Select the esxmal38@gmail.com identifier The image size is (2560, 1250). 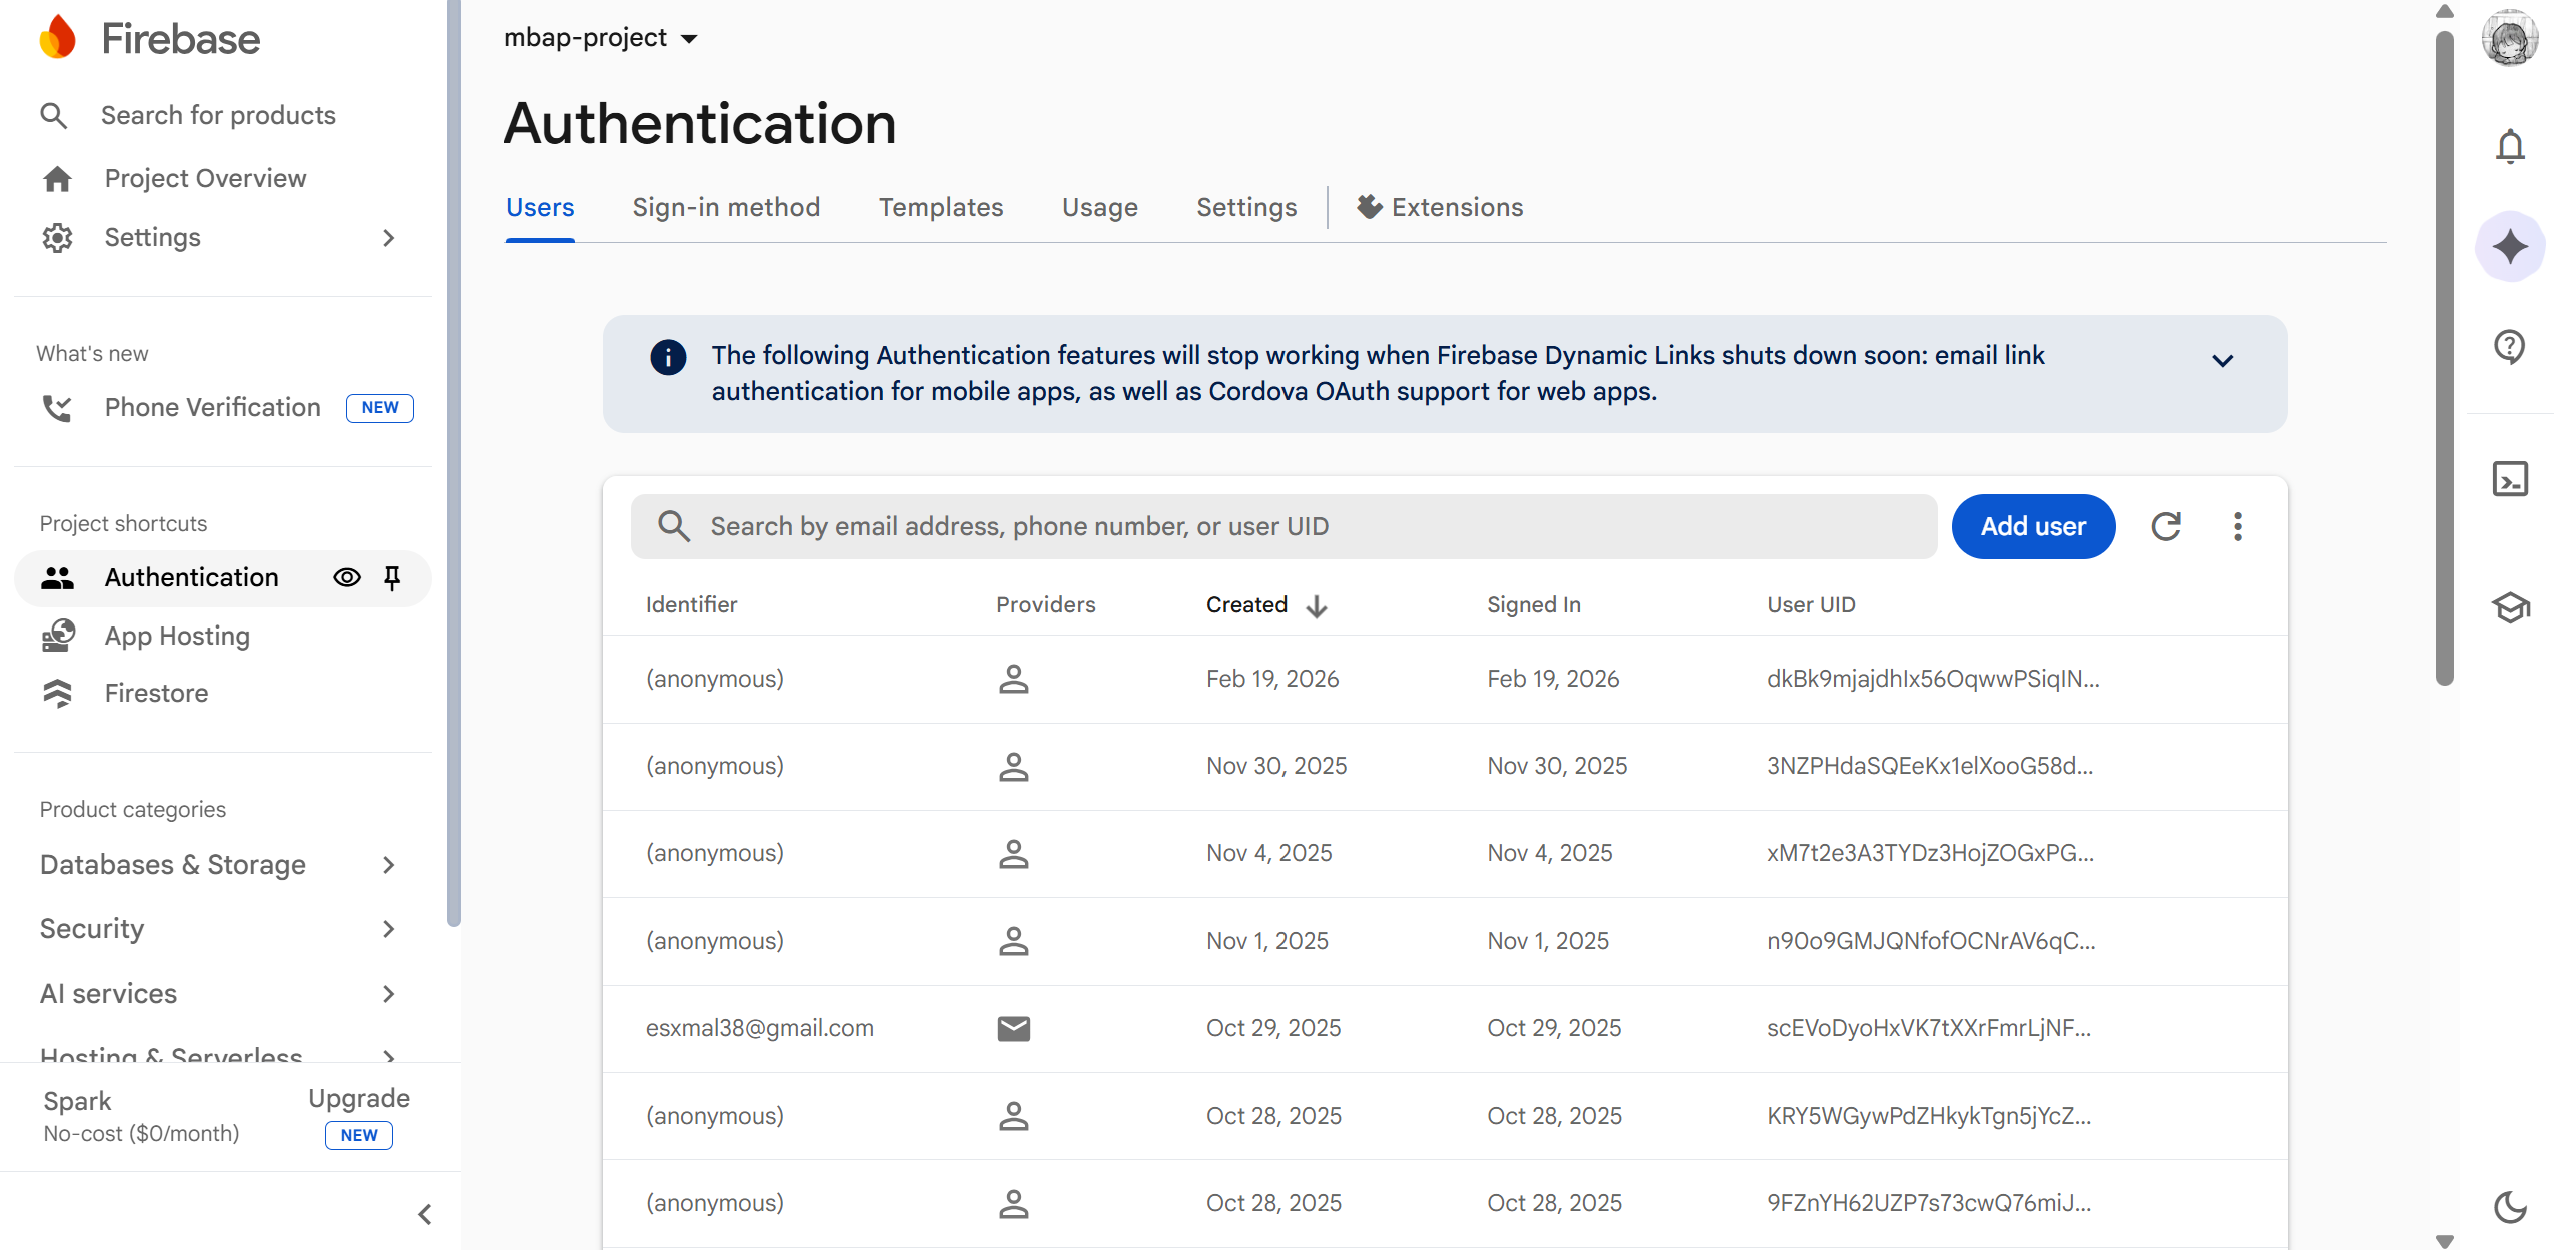(759, 1029)
